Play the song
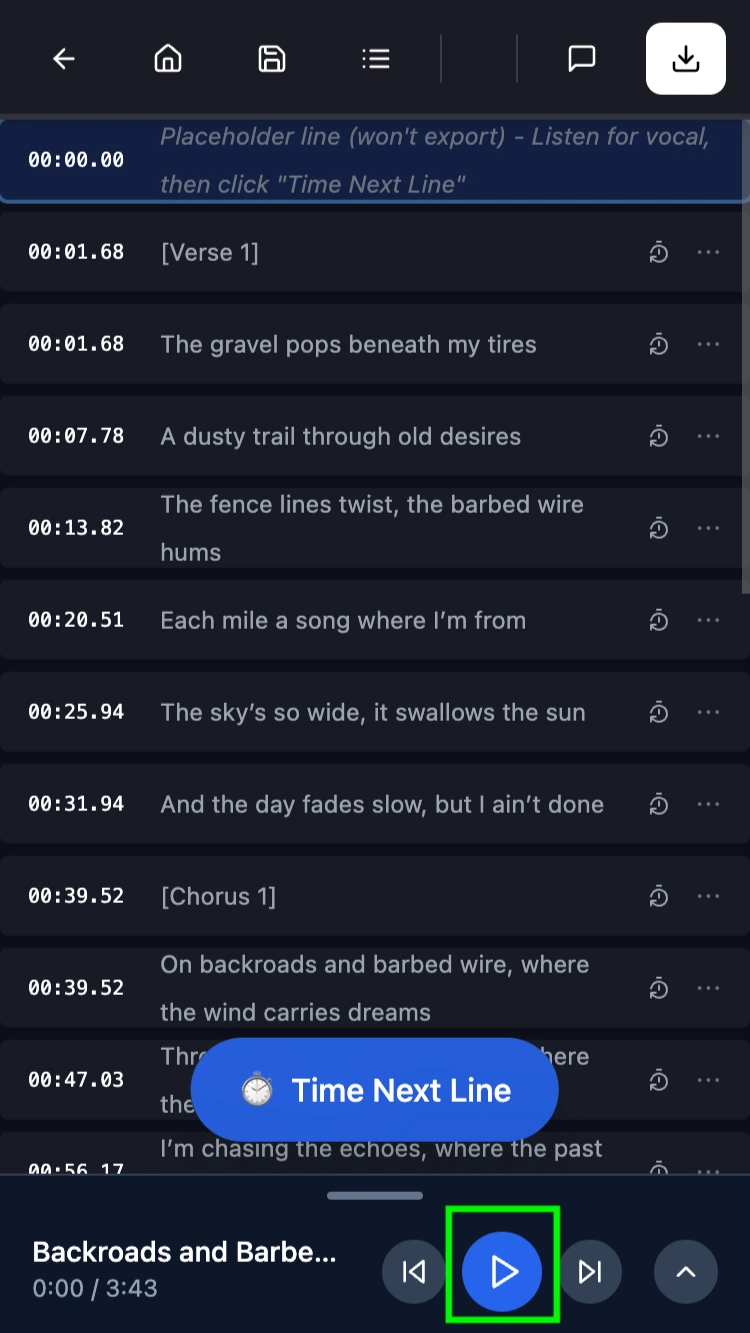The height and width of the screenshot is (1333, 750). coord(502,1271)
